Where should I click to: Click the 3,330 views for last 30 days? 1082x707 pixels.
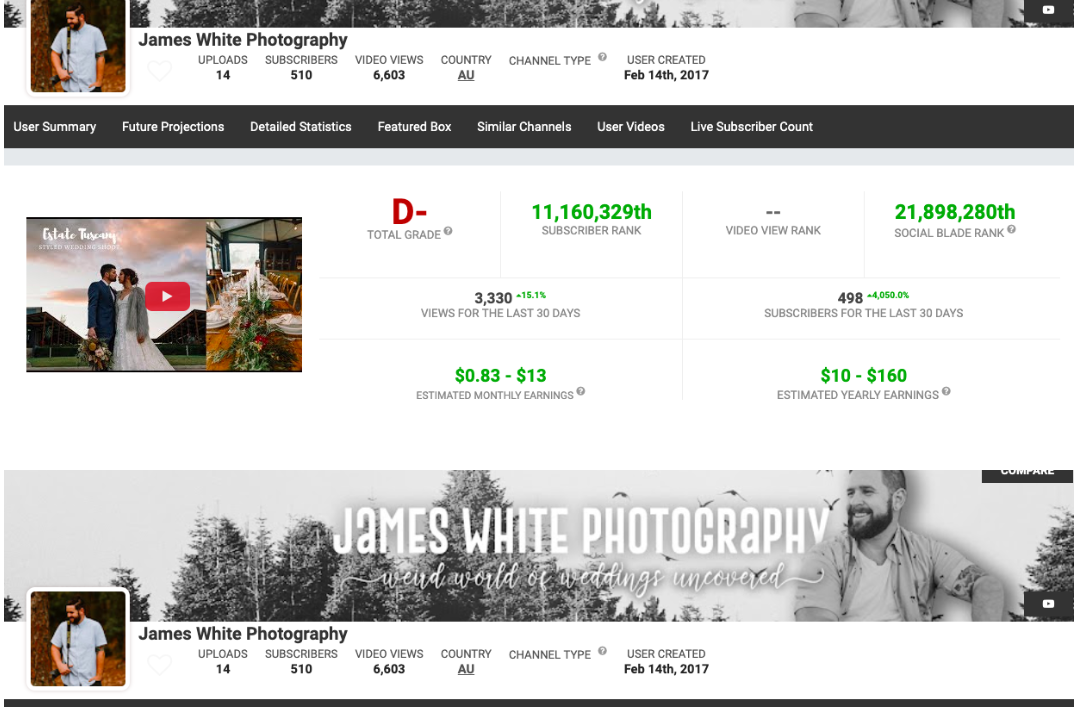(493, 298)
